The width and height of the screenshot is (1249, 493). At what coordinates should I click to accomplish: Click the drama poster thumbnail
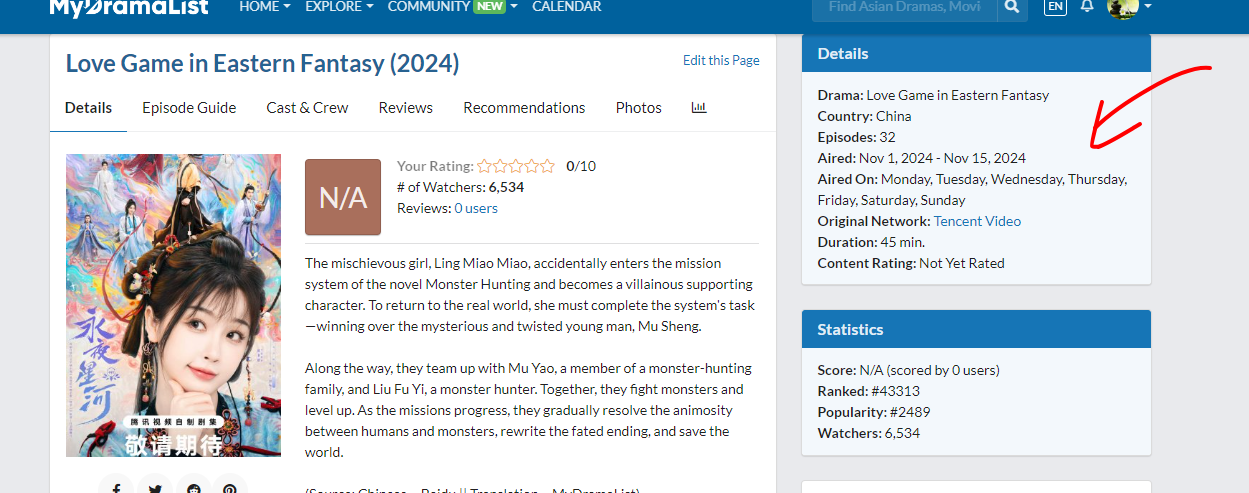tap(173, 305)
